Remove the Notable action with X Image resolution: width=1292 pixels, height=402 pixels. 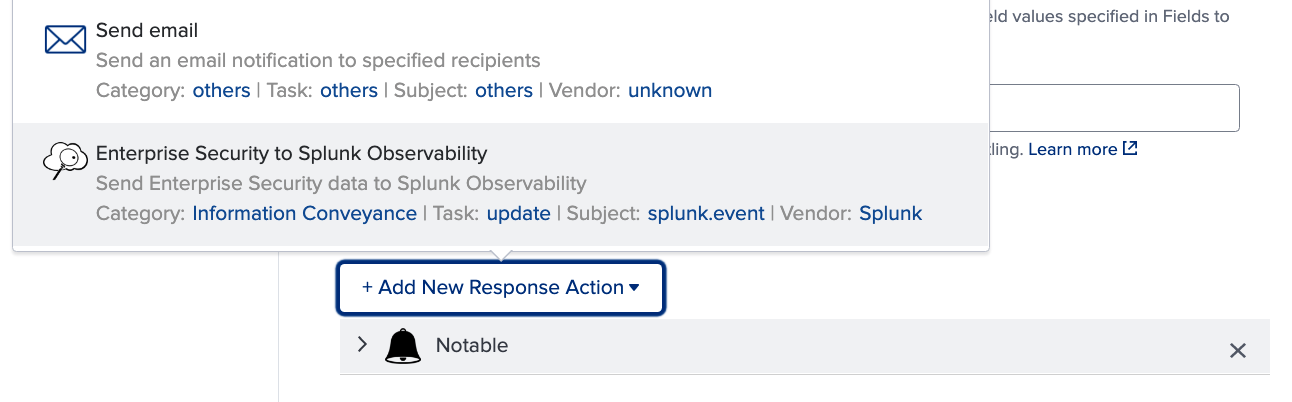tap(1238, 350)
